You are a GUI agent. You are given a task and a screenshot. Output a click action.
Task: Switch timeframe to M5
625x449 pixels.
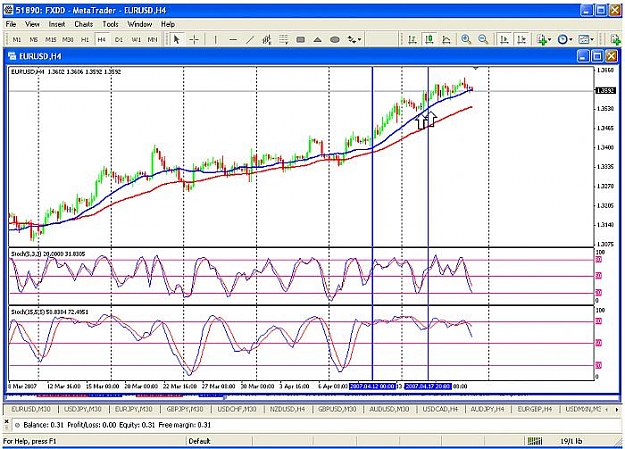coord(33,39)
